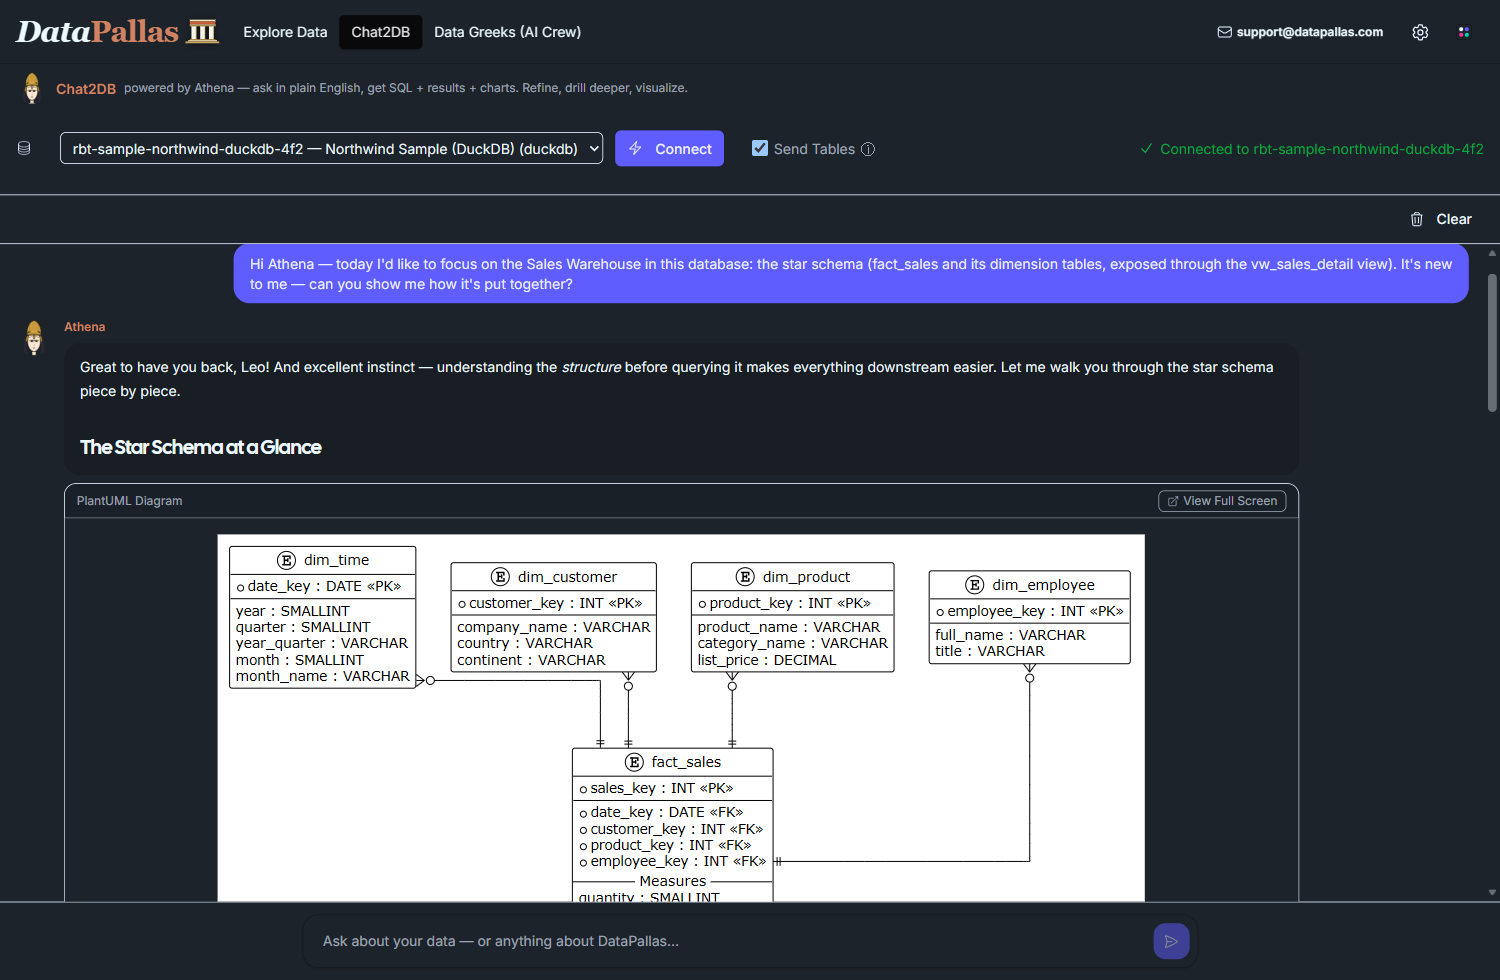Click the Clear chat button
This screenshot has width=1500, height=980.
[x=1441, y=219]
